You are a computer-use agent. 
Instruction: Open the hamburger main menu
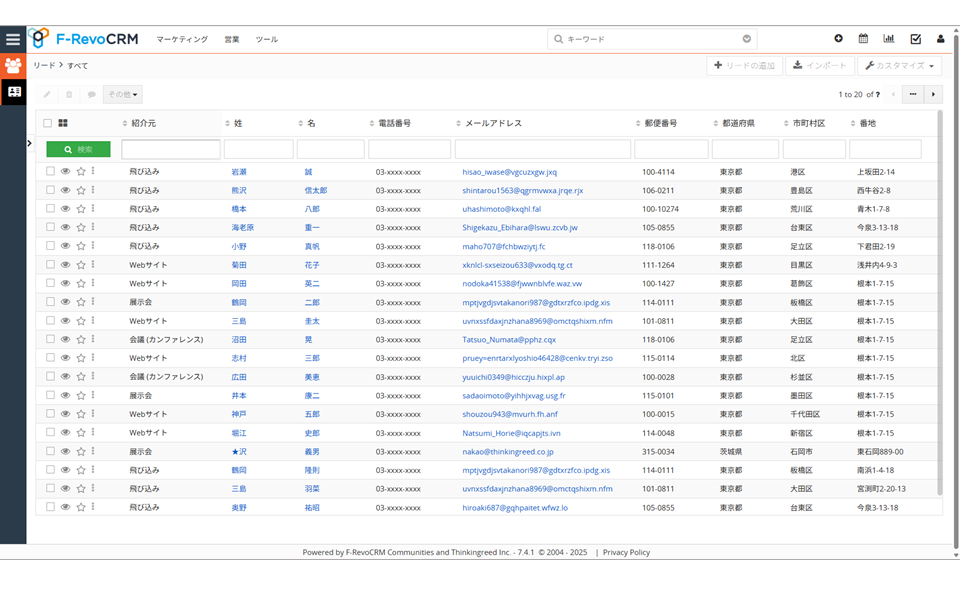13,39
